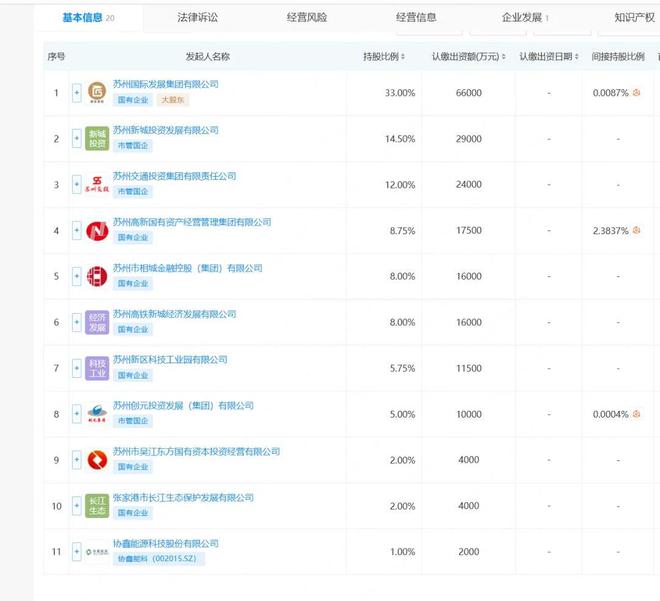Click 经济发展 purple logo icon
The image size is (660, 601).
tap(97, 322)
